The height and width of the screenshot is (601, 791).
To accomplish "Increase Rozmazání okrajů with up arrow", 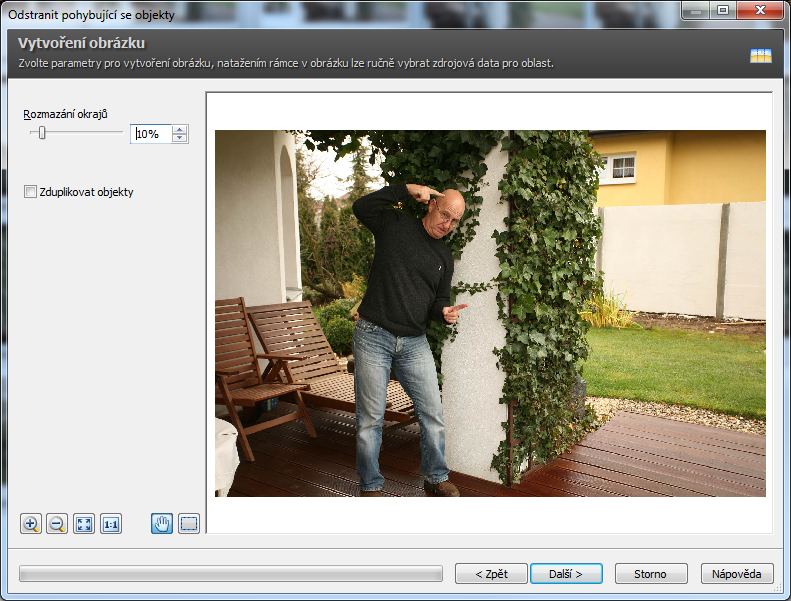I will [179, 129].
